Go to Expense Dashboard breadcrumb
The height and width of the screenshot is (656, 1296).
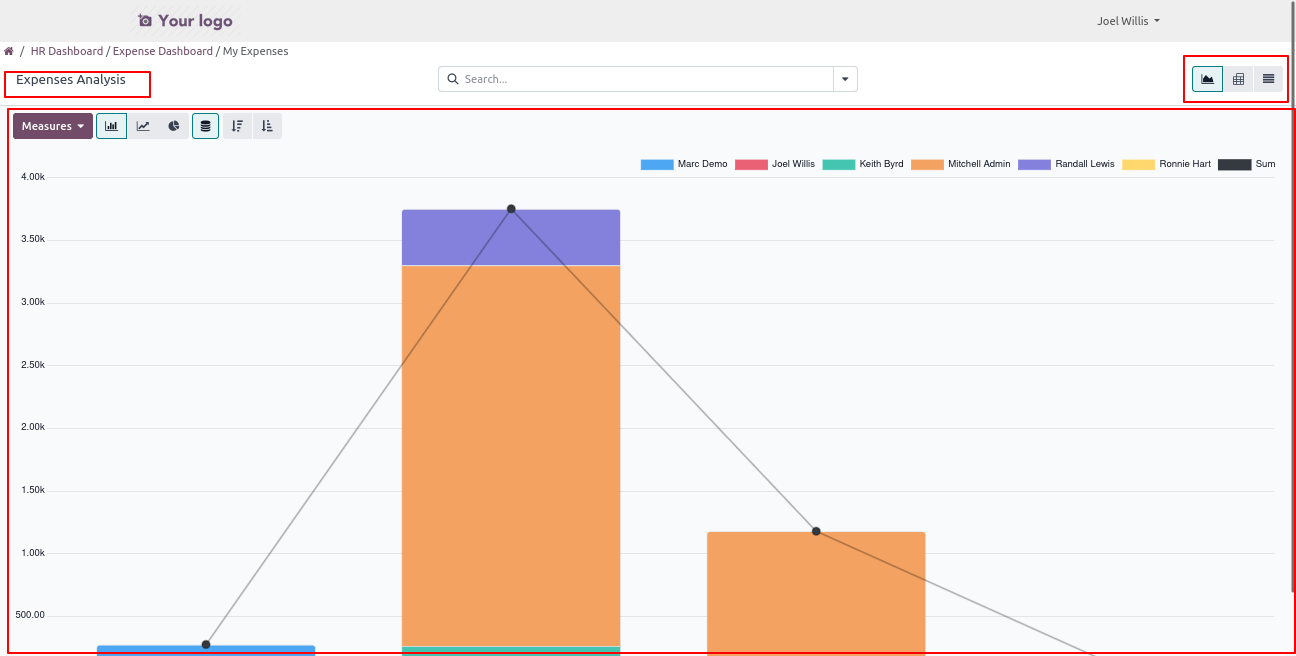click(x=162, y=51)
